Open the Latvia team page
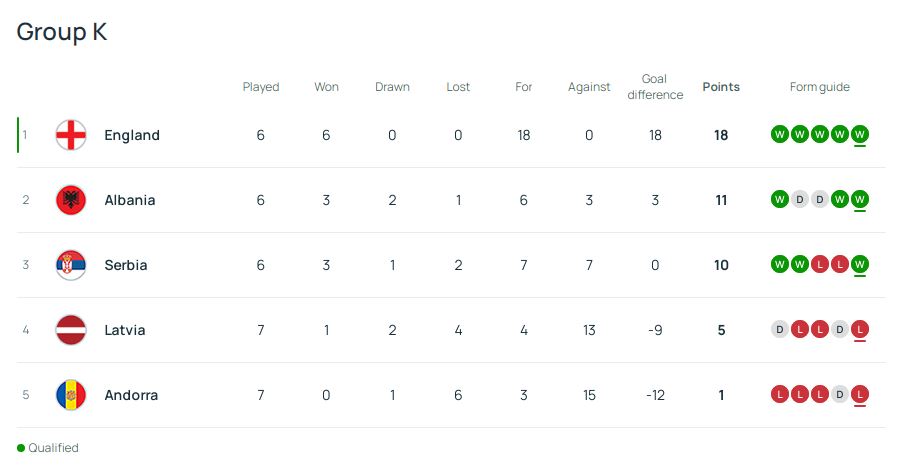The width and height of the screenshot is (902, 470). [x=125, y=330]
